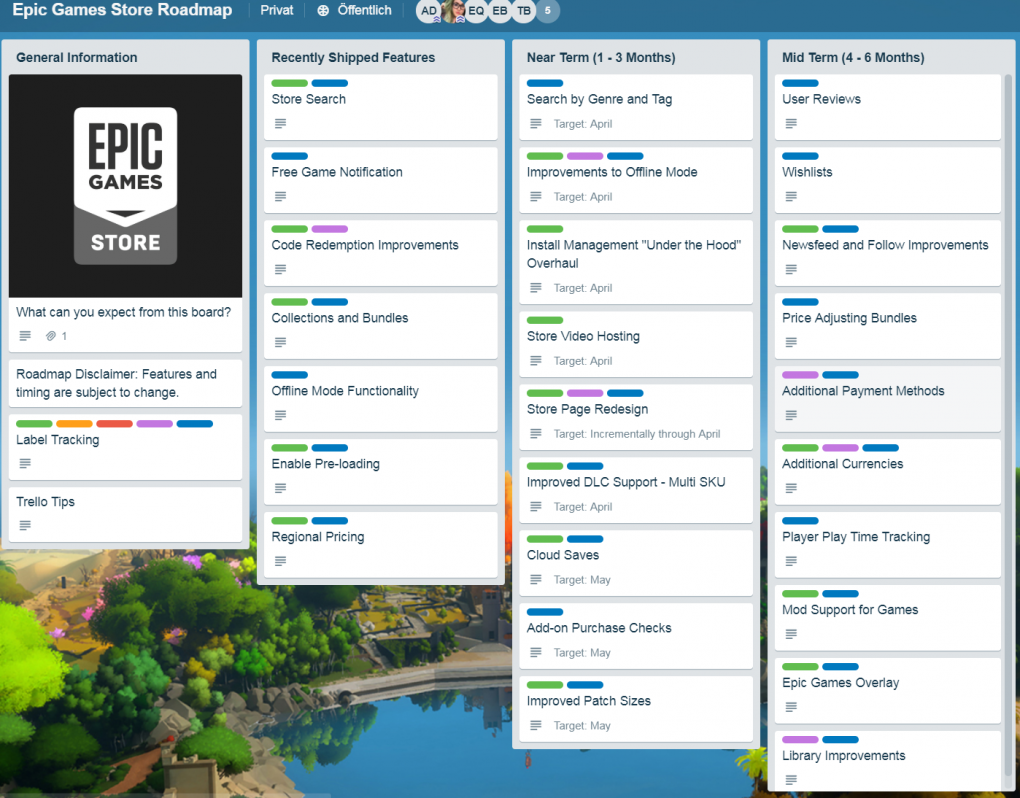The width and height of the screenshot is (1020, 798).
Task: Click the Epic Games Store logo cover image
Action: (125, 185)
